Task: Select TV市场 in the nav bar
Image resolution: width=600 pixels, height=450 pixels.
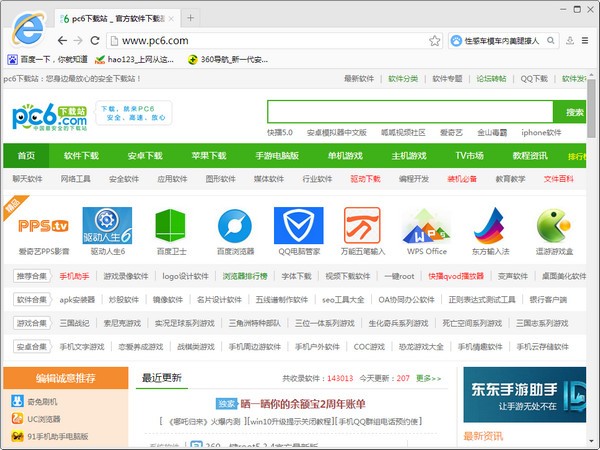Action: [469, 156]
